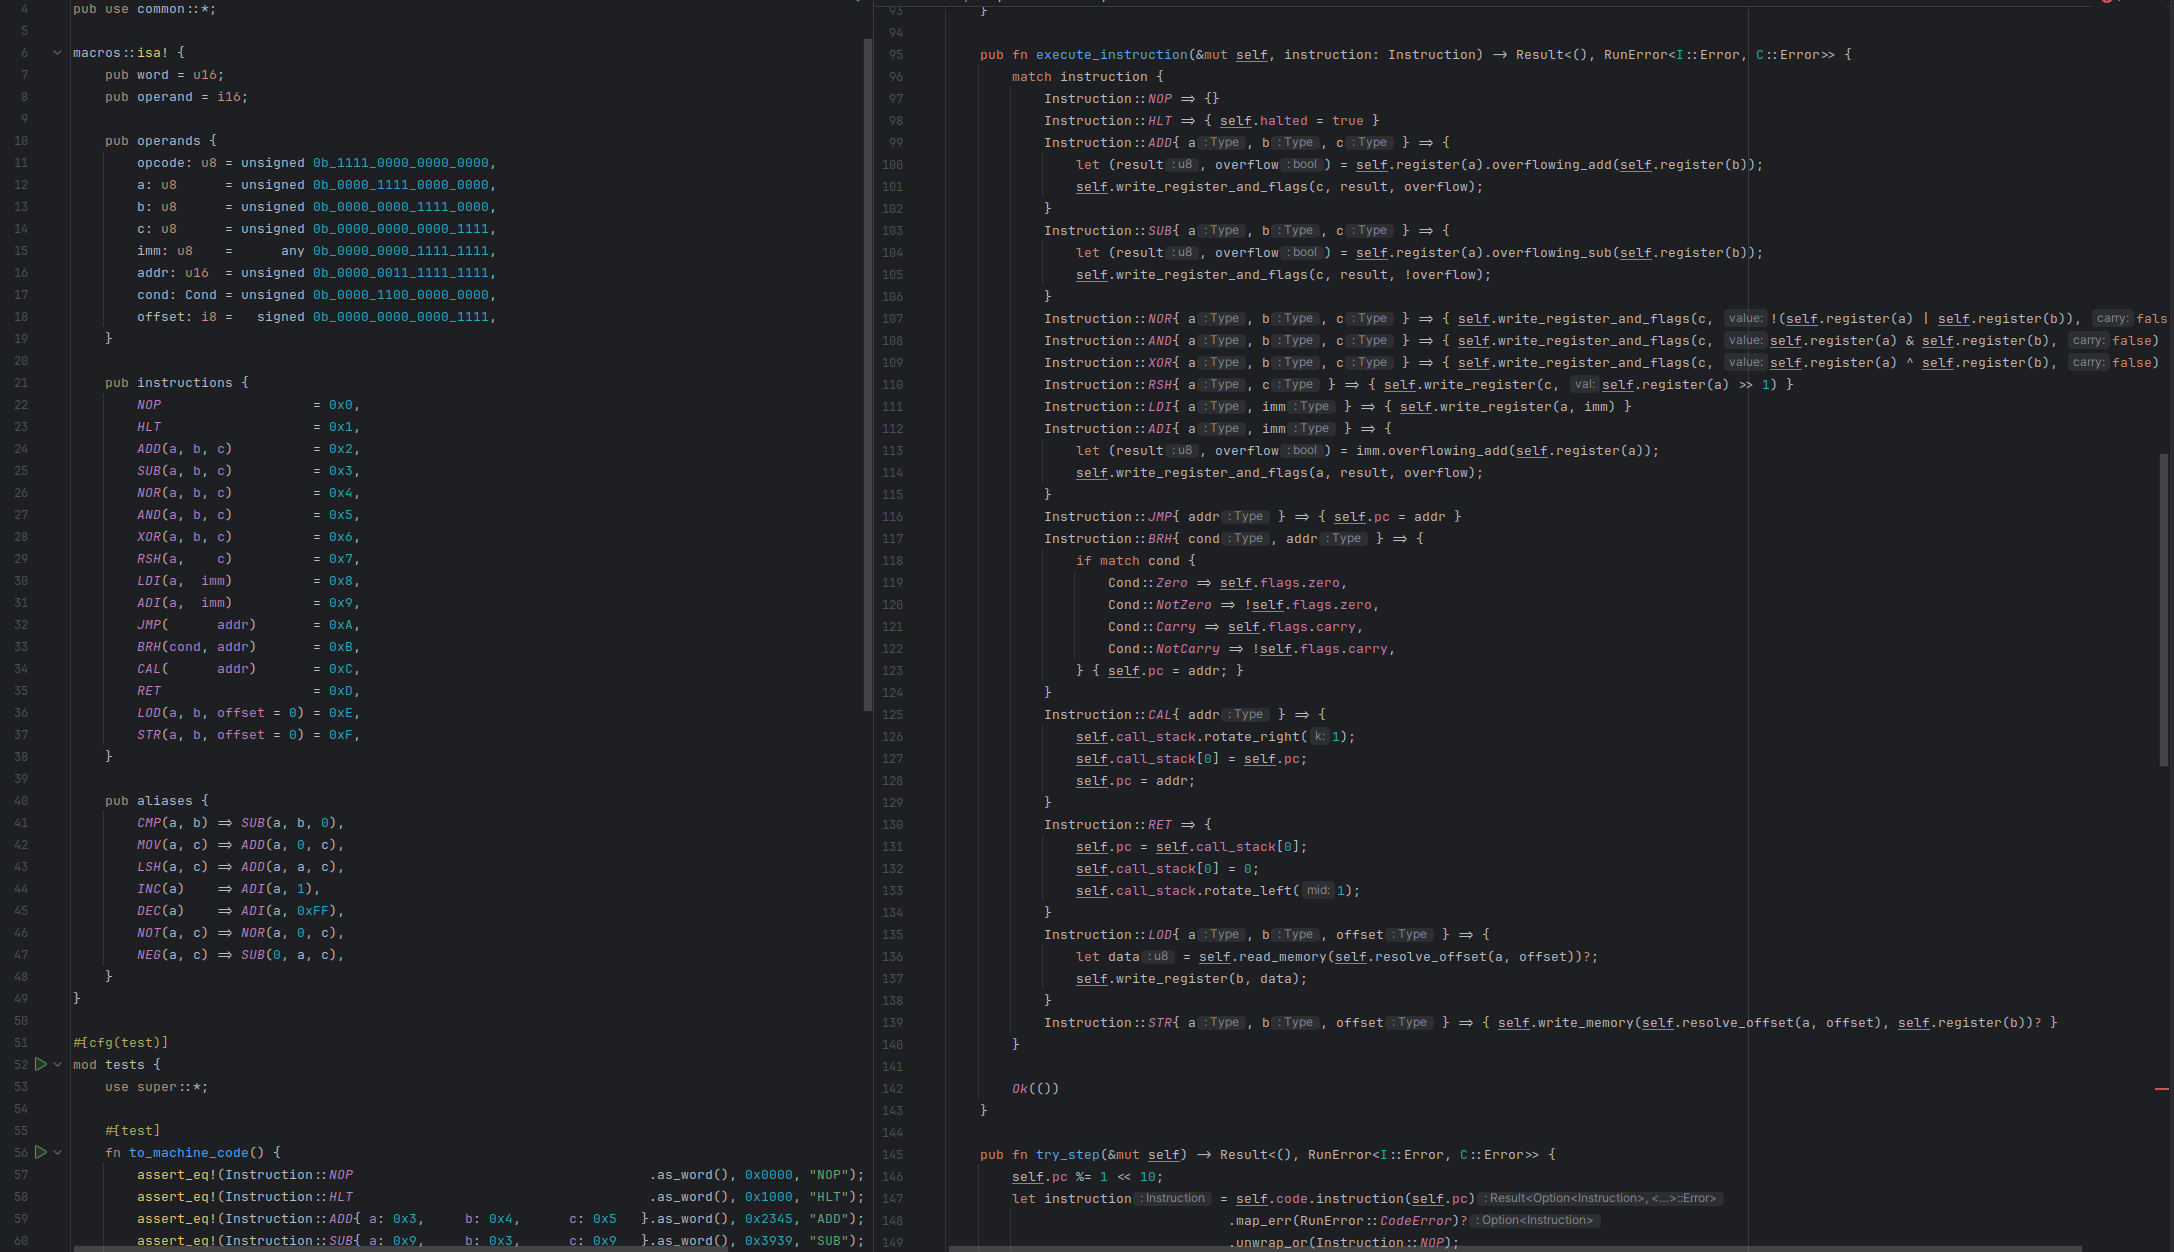Click 'pub instructions' block header
The image size is (2174, 1252).
(x=176, y=383)
